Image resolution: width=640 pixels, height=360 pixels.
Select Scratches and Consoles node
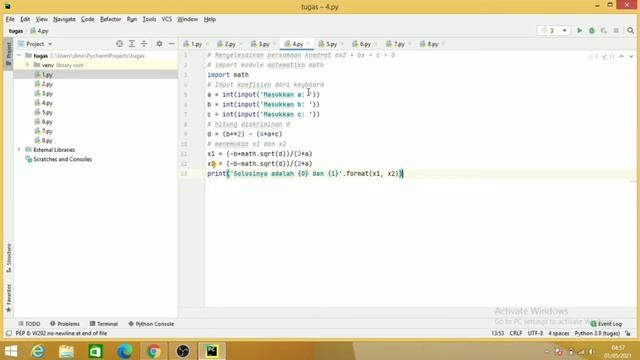[x=58, y=159]
